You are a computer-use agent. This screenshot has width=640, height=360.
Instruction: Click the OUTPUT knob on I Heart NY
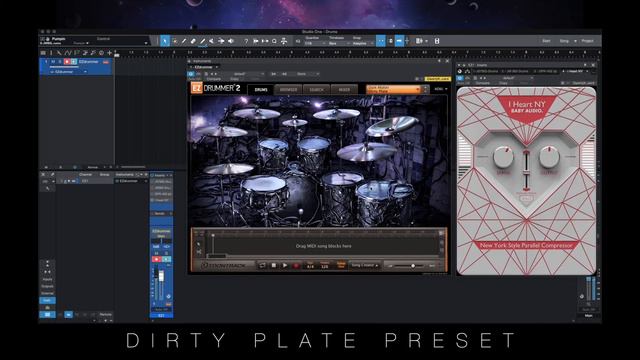(549, 157)
